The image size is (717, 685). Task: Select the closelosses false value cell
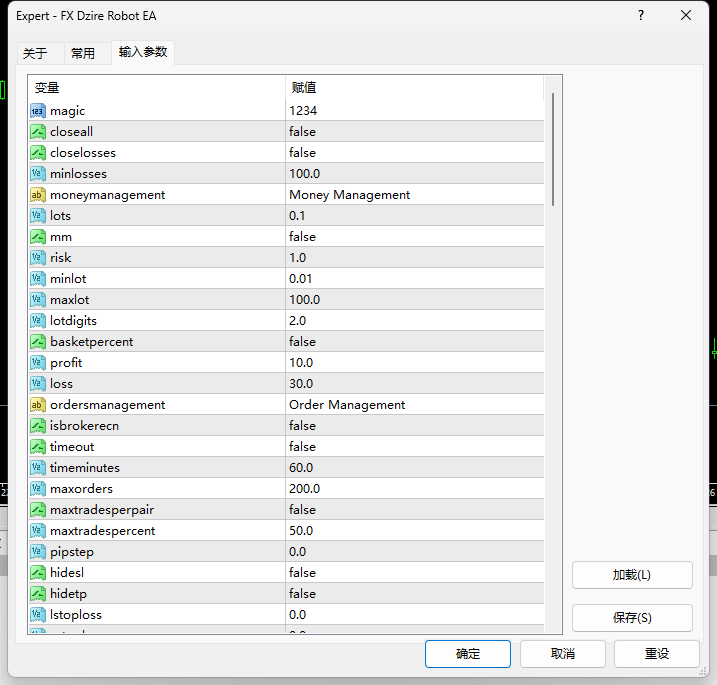[x=415, y=153]
